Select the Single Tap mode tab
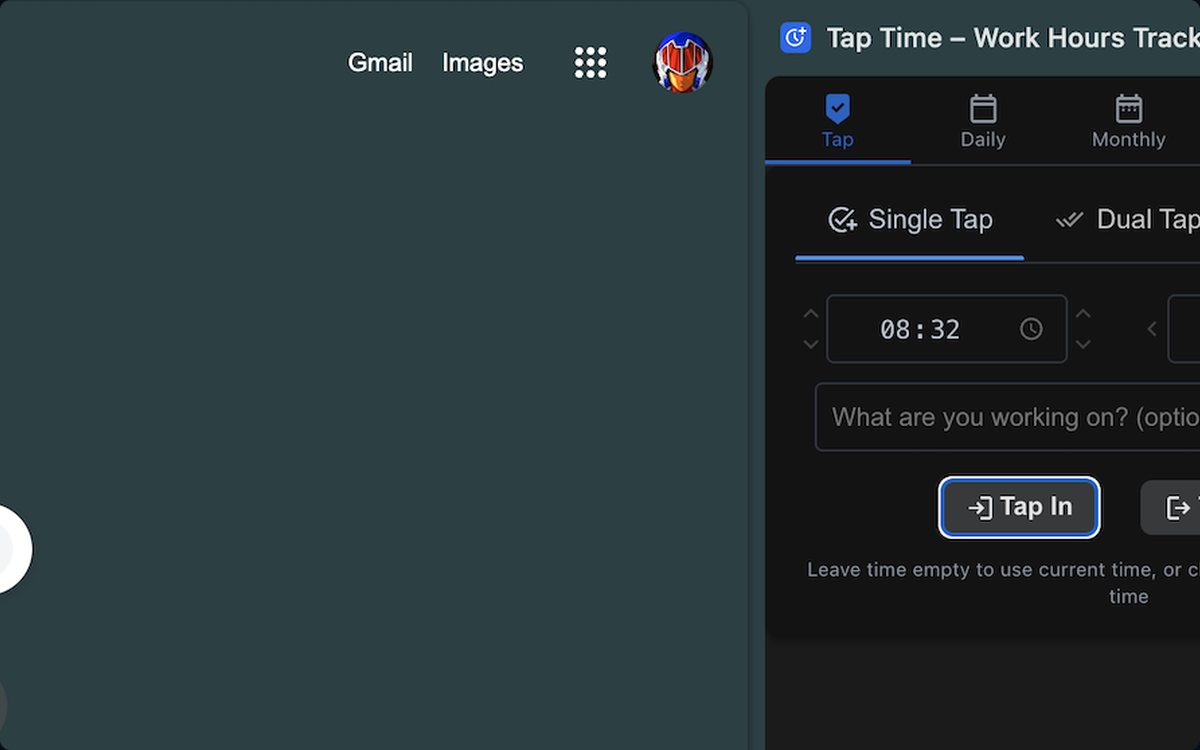Image resolution: width=1200 pixels, height=750 pixels. (x=910, y=220)
